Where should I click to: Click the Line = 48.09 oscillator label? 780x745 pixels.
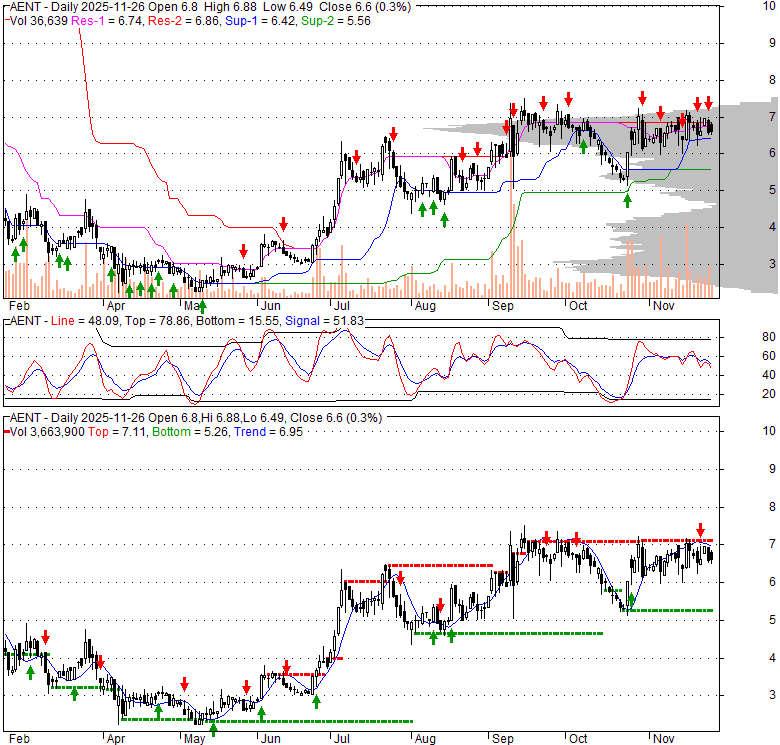coord(85,321)
